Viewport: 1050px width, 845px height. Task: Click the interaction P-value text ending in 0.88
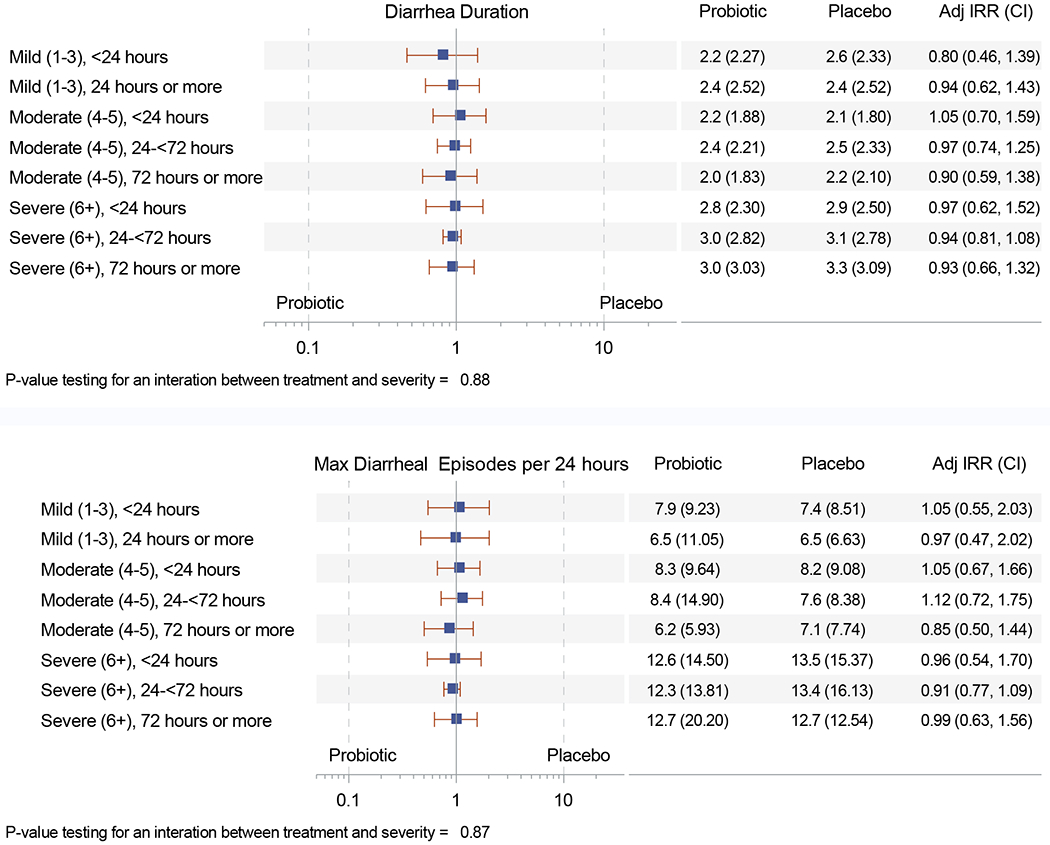pyautogui.click(x=247, y=380)
